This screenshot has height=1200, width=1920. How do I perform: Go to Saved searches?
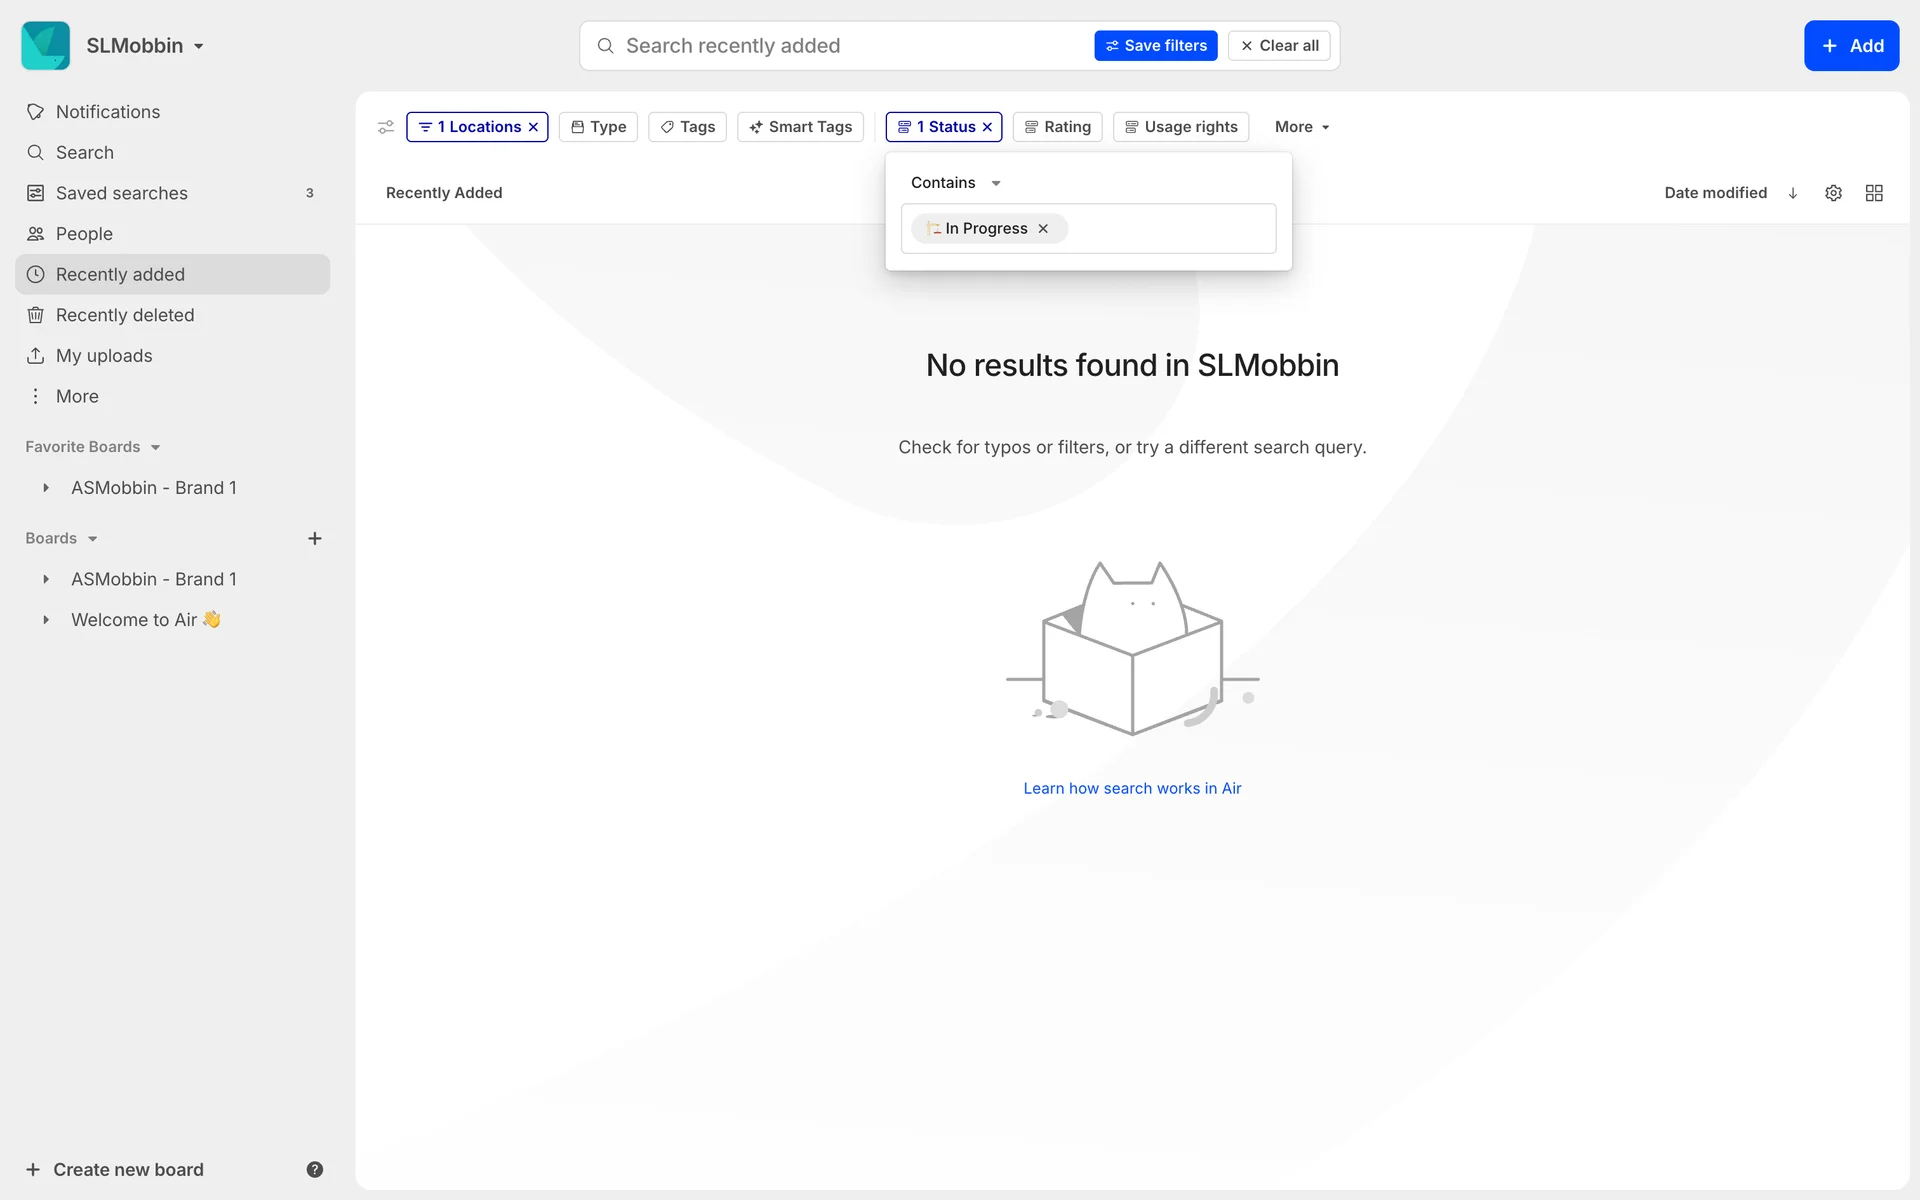[122, 193]
